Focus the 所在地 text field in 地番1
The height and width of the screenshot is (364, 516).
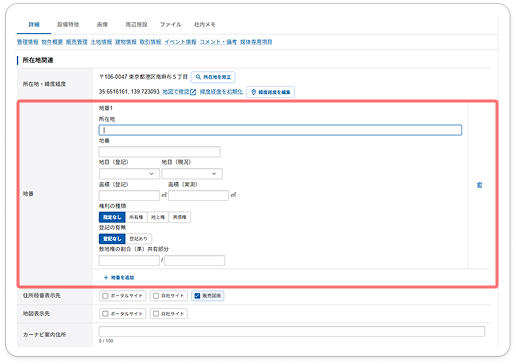point(280,130)
